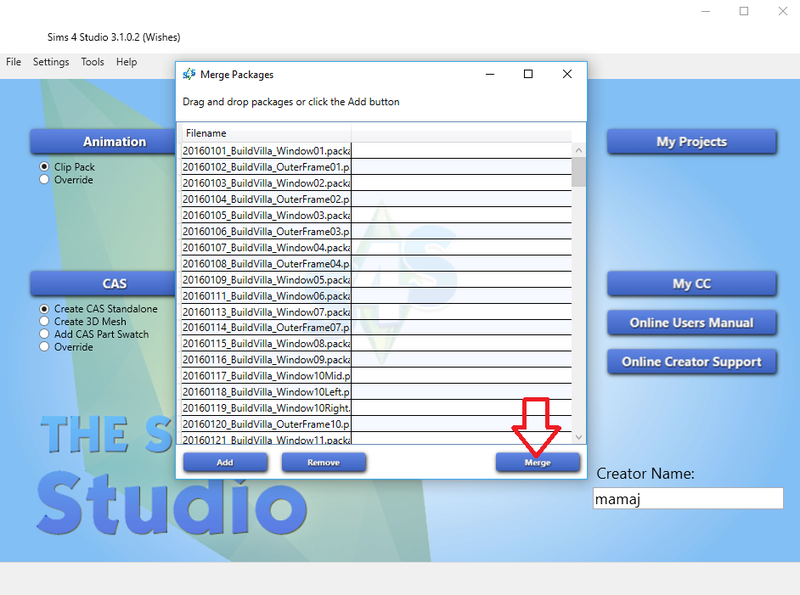Minimize the Merge Packages dialog

coord(490,74)
